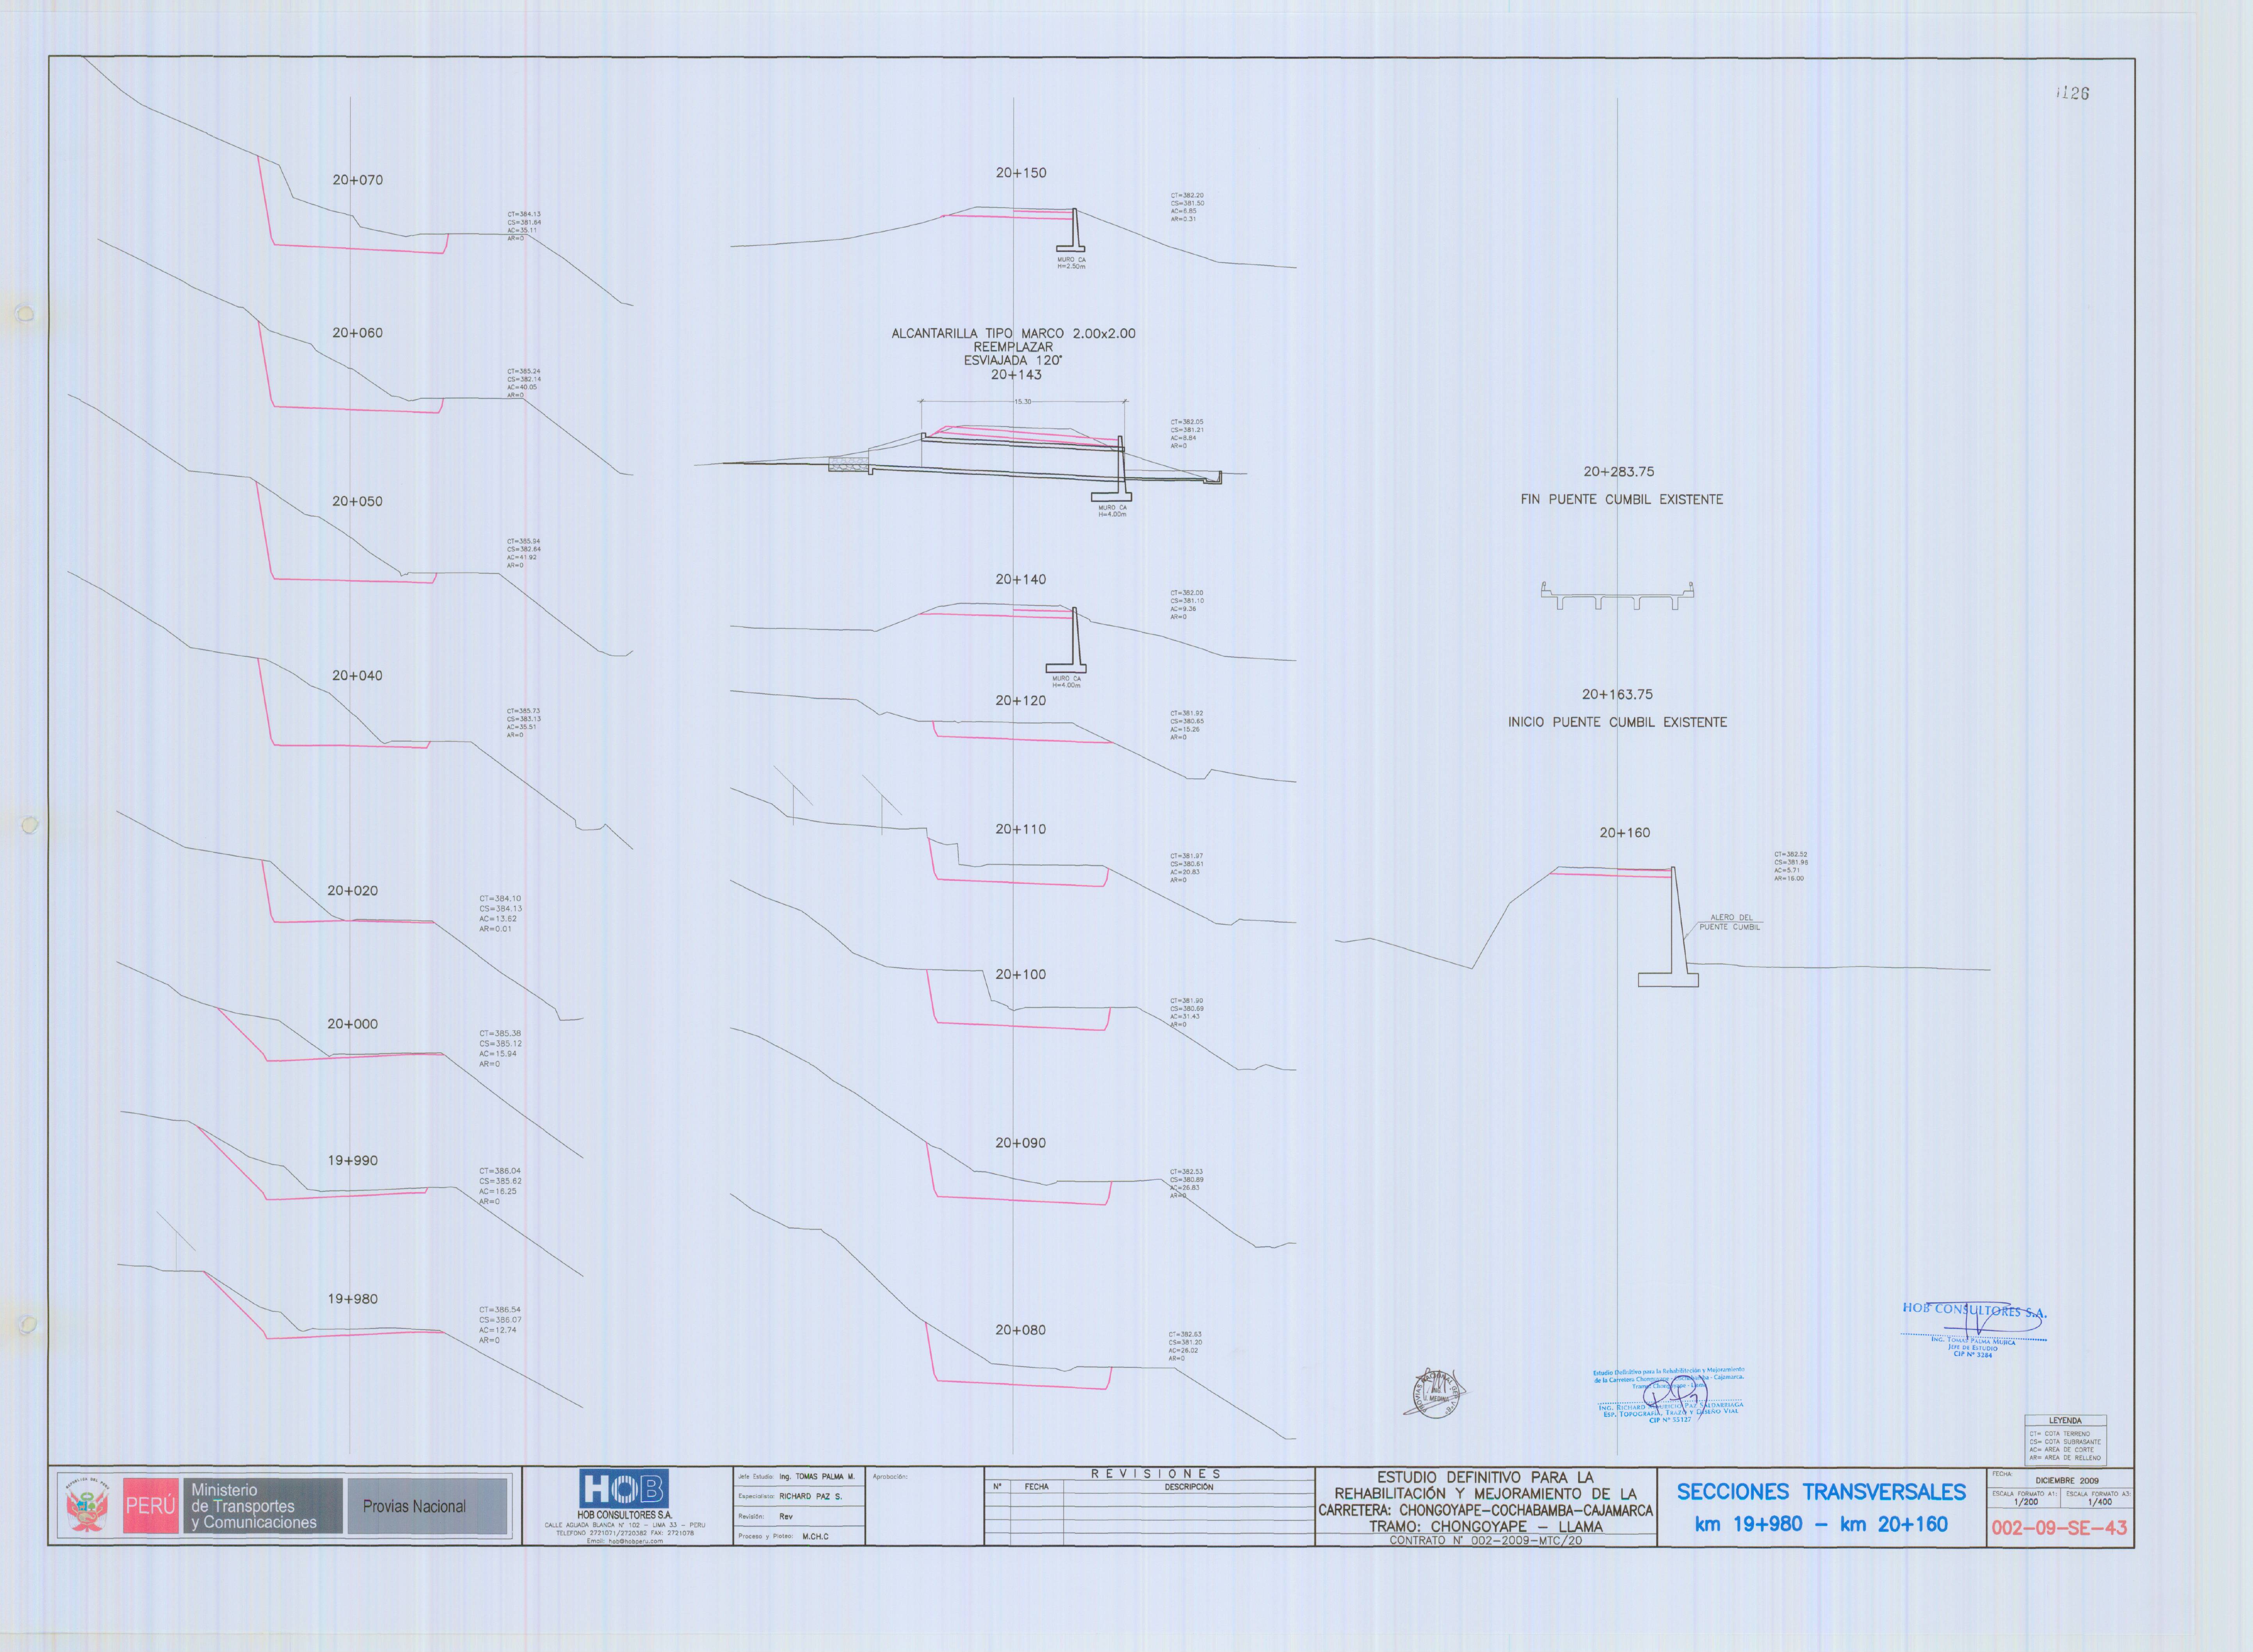2253x1652 pixels.
Task: Click the "CT=386.04" elevation value at 19+990
Action: (x=500, y=1171)
